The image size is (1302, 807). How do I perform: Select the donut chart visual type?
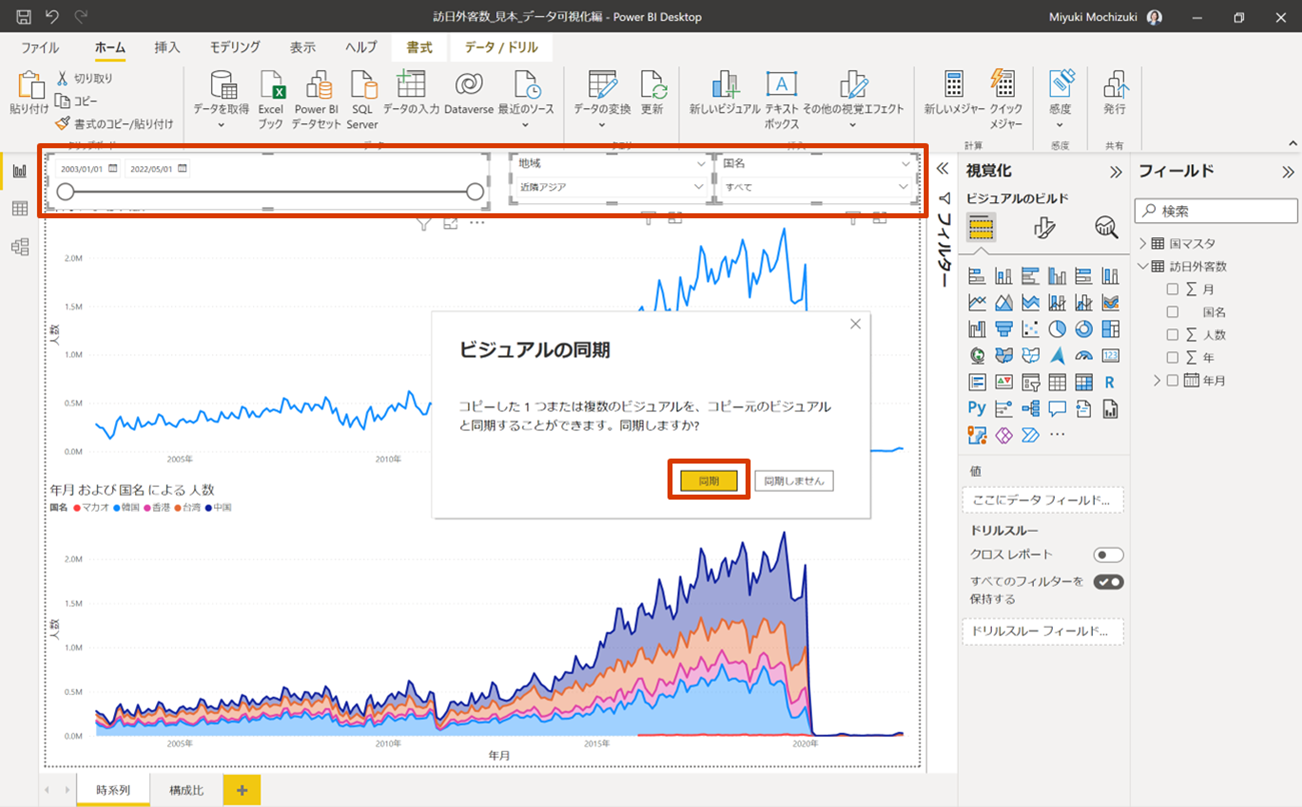pos(1084,329)
